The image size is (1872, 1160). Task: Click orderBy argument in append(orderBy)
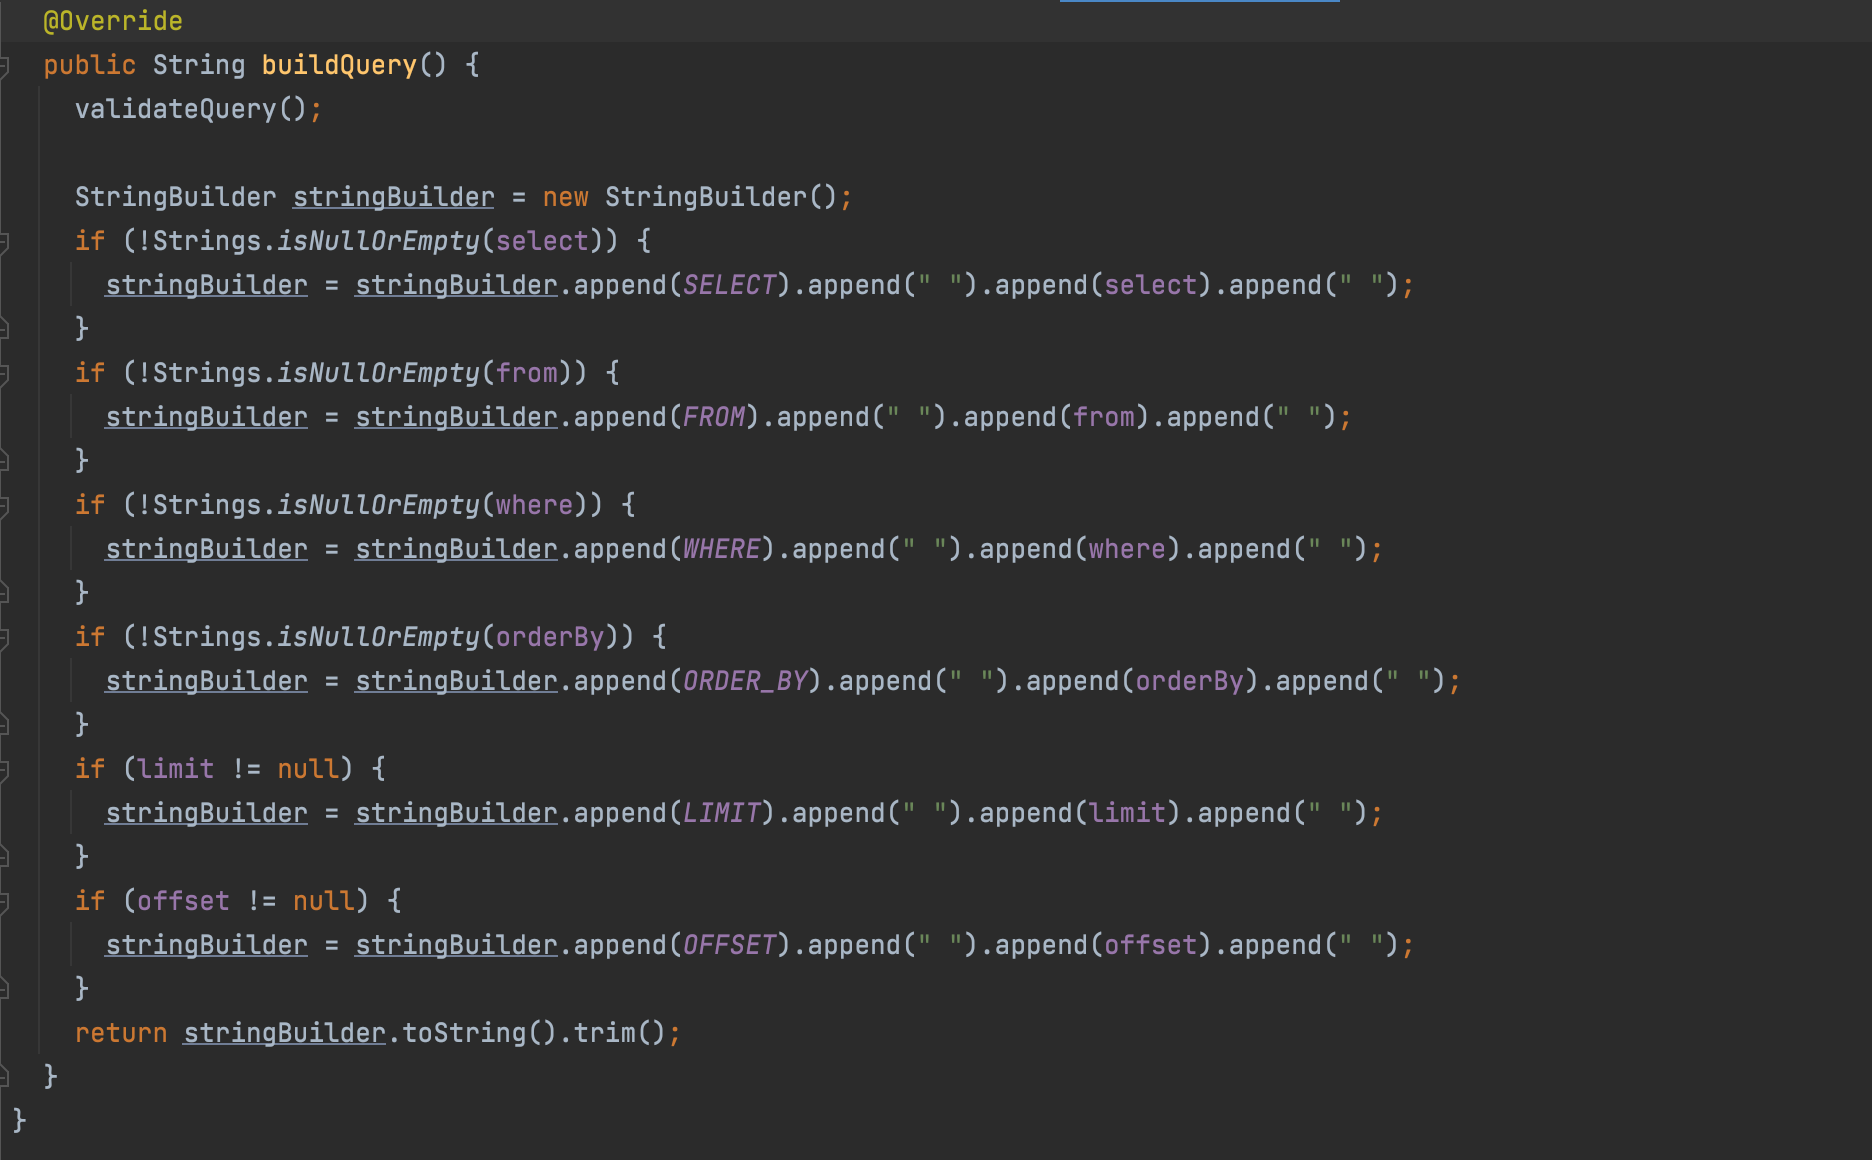(x=1189, y=681)
